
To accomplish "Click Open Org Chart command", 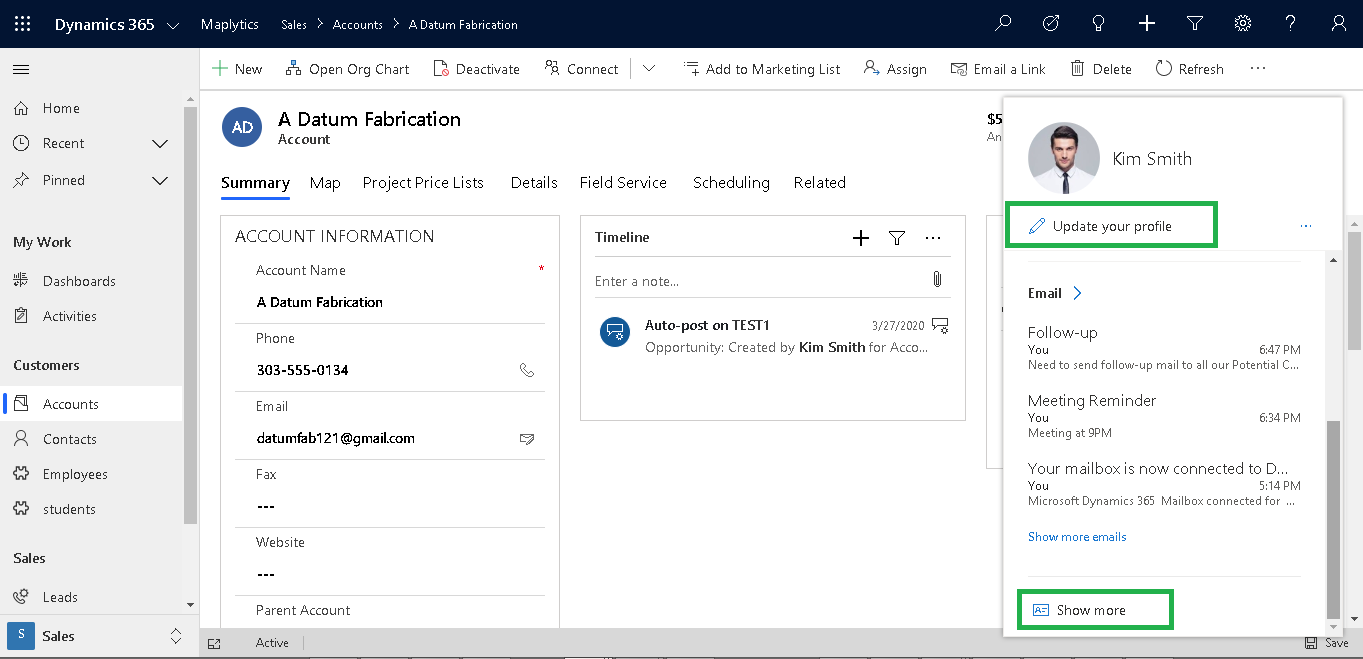I will 347,69.
